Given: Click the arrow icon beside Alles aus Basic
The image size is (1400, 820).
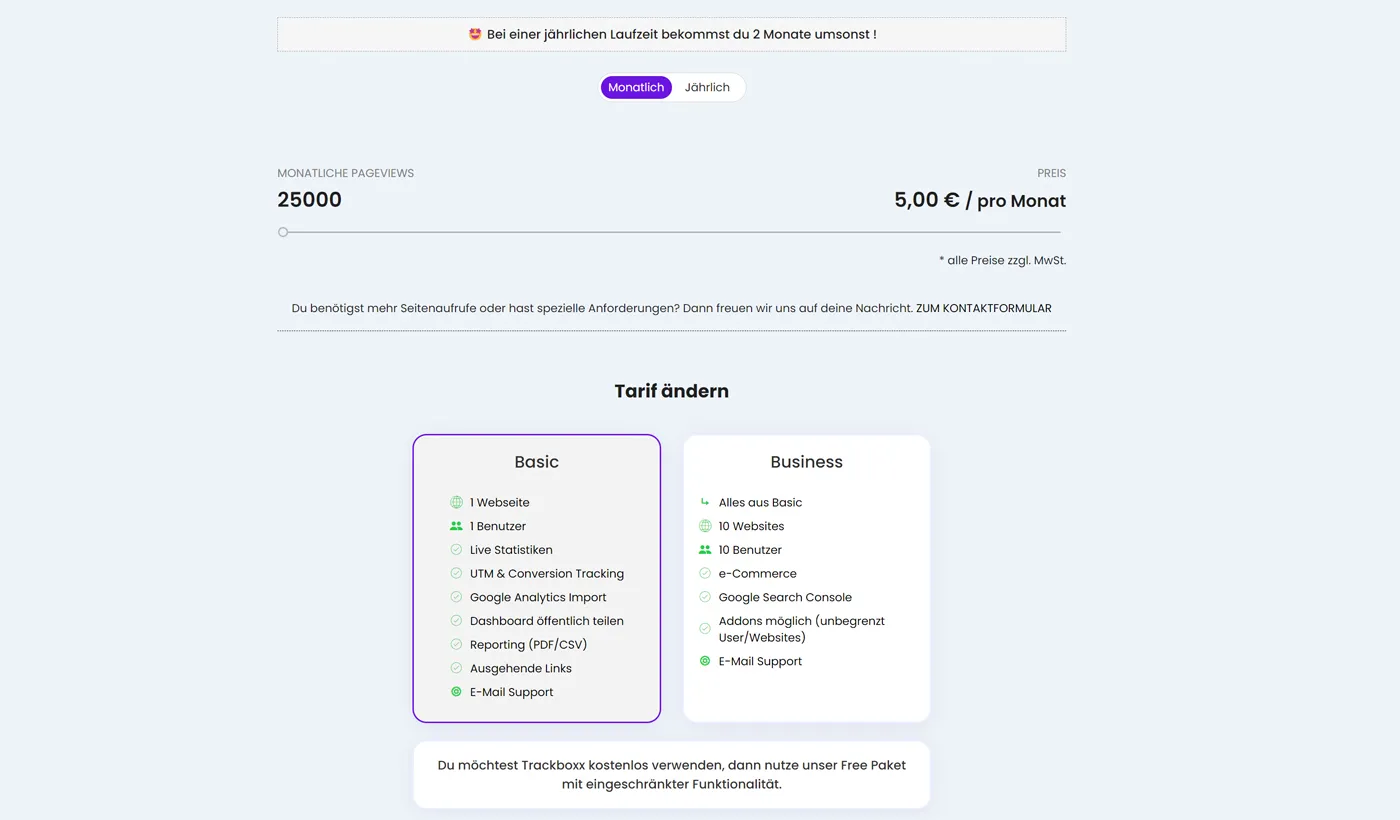Looking at the screenshot, I should pyautogui.click(x=705, y=502).
